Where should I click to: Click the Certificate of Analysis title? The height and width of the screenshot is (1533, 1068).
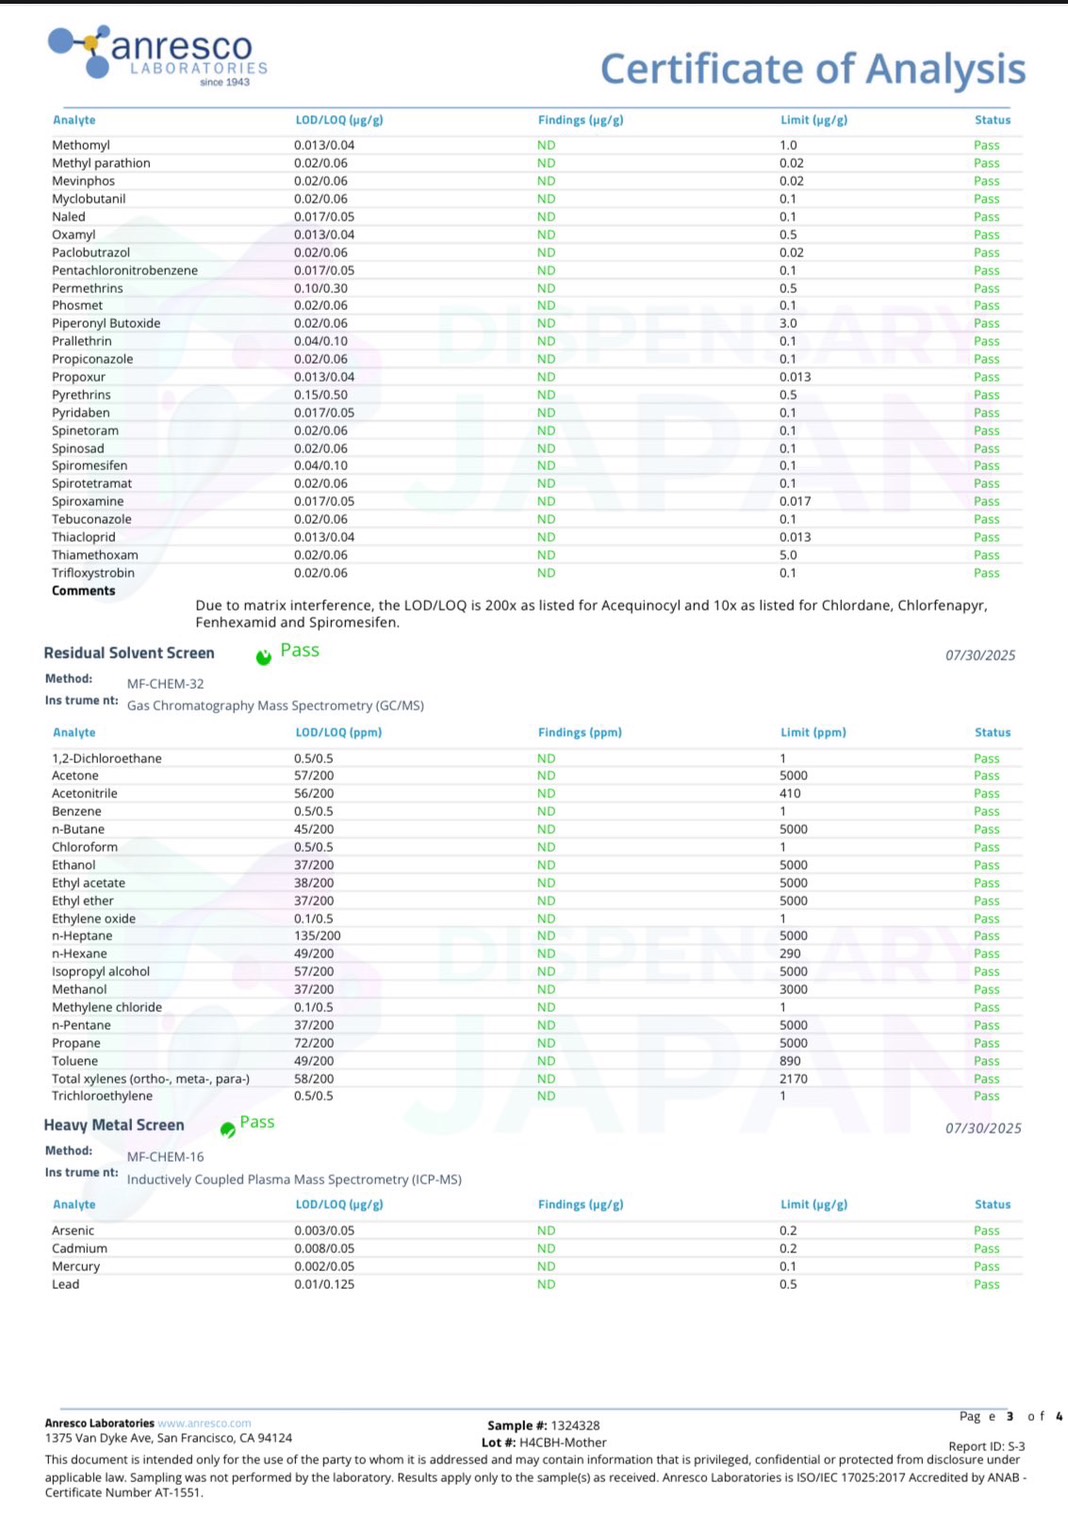click(x=812, y=69)
